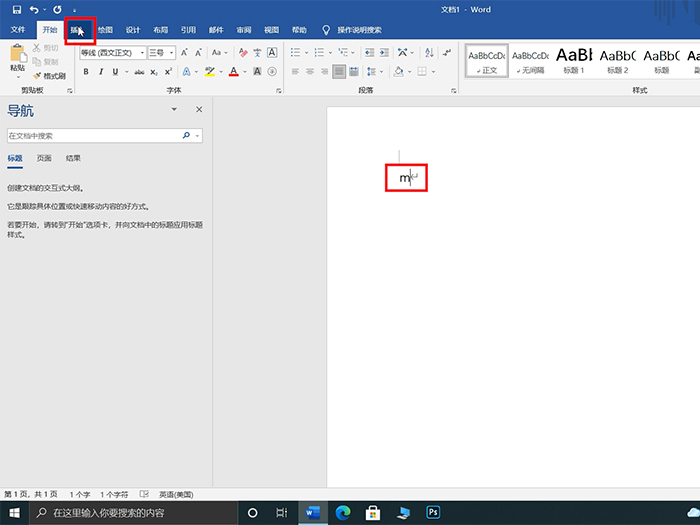
Task: Click the Windows taskbar search box
Action: (x=133, y=512)
